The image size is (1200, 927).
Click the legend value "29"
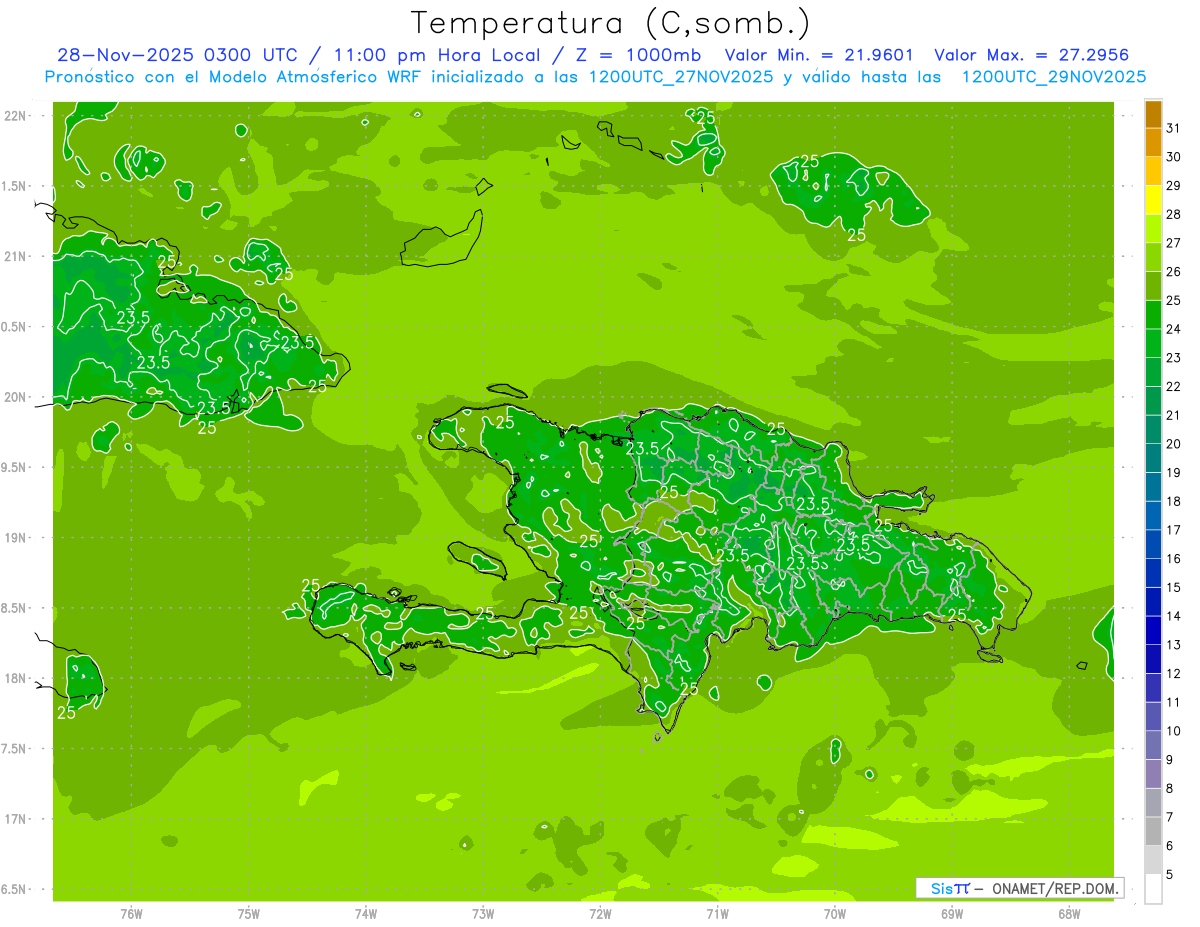pos(1173,185)
